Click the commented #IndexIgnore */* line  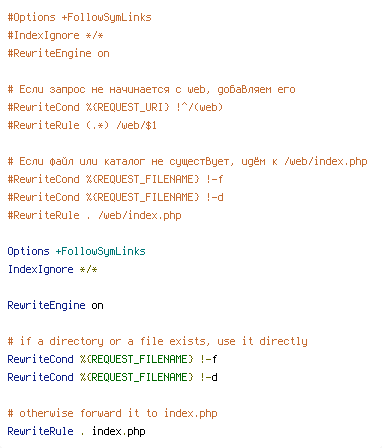pyautogui.click(x=55, y=35)
